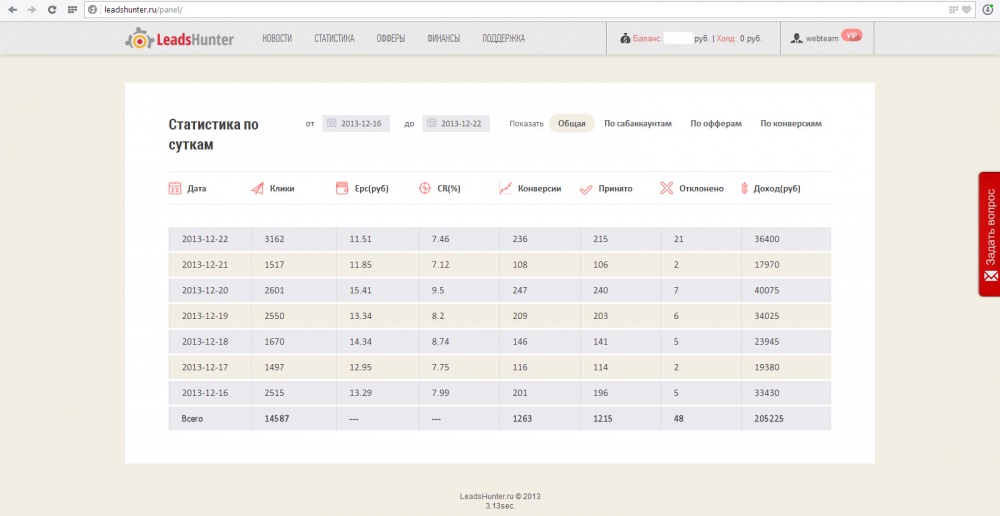Click the user profile silhouette icon

point(796,38)
